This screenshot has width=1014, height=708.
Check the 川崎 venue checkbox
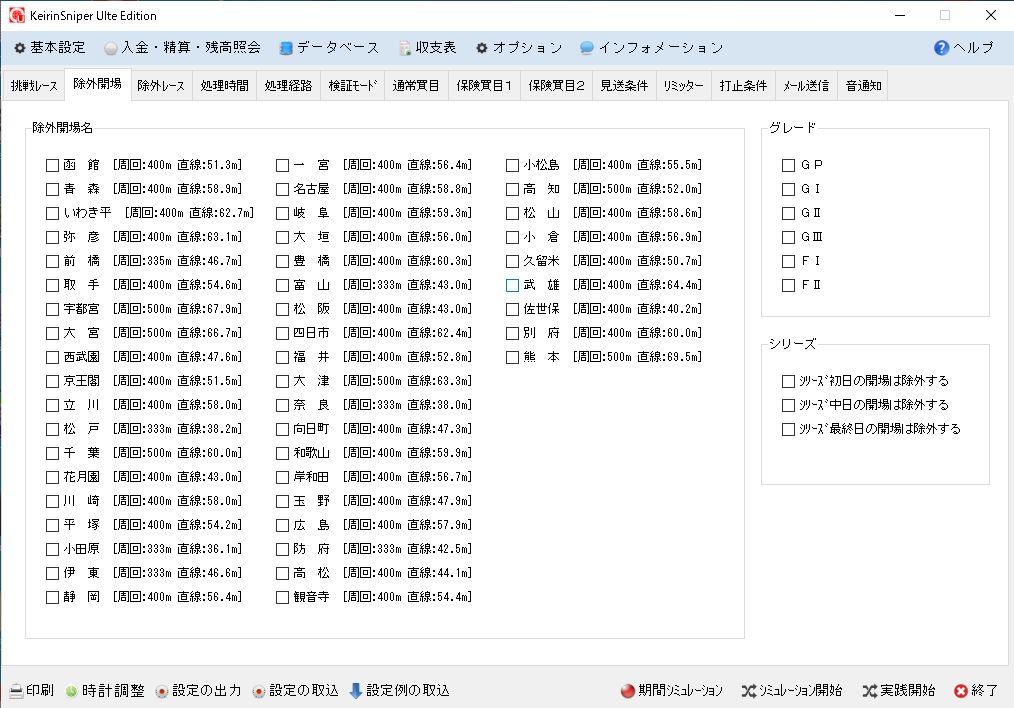pyautogui.click(x=52, y=501)
